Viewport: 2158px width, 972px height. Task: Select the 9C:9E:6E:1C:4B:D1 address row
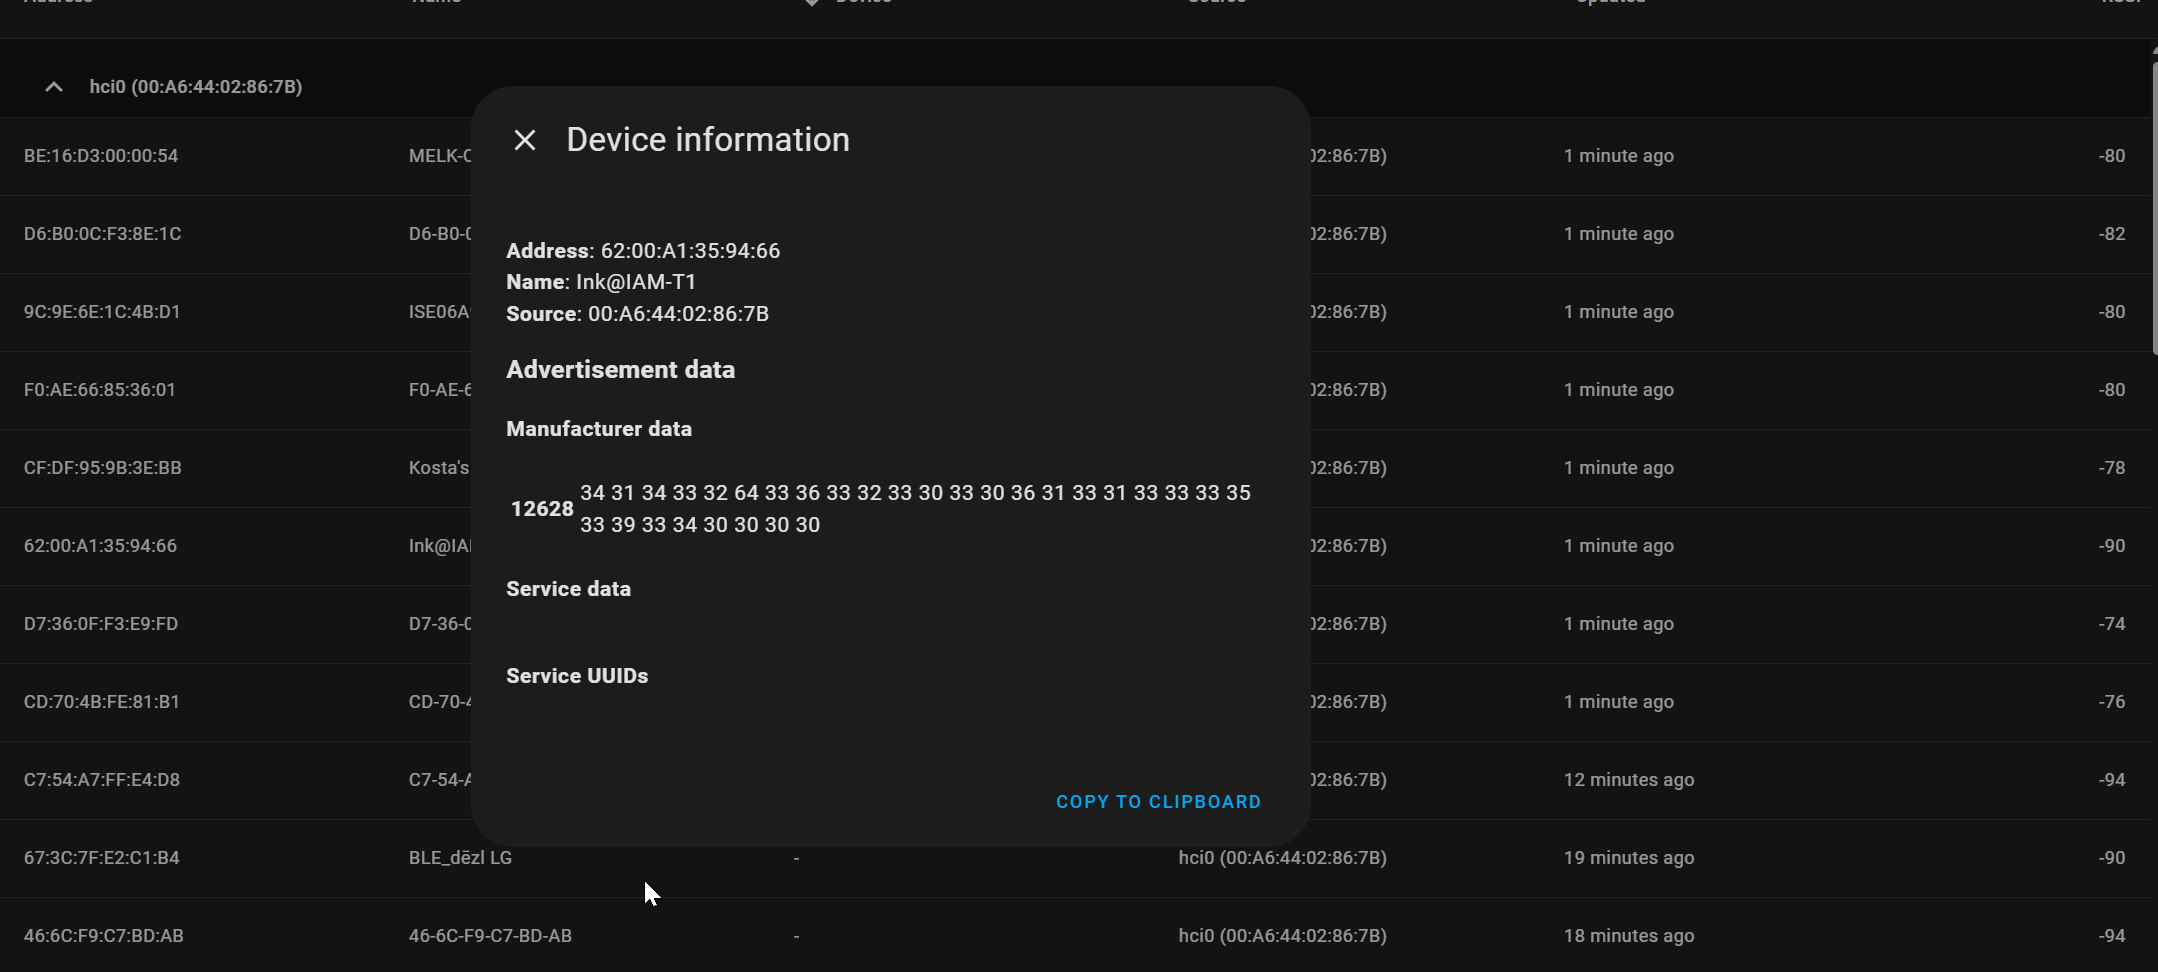tap(102, 312)
